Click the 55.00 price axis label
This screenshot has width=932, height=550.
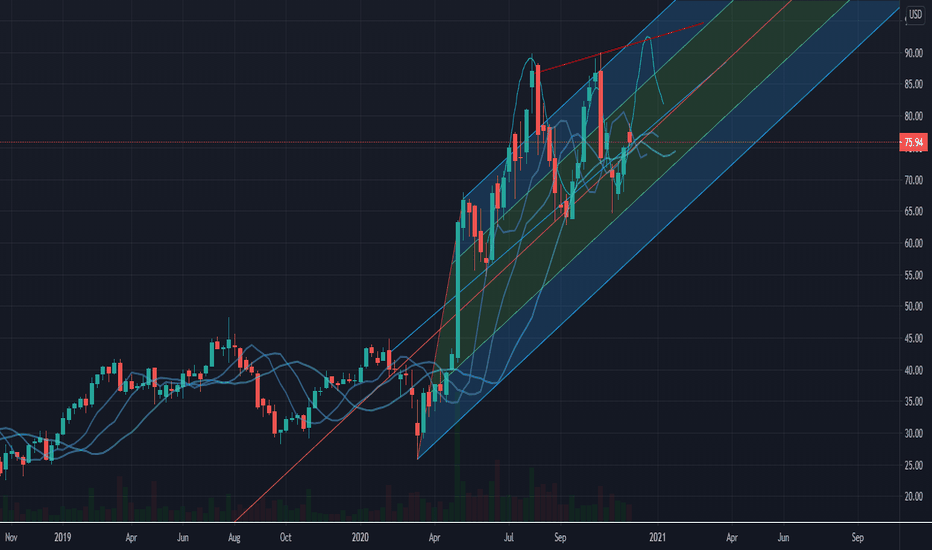[913, 275]
